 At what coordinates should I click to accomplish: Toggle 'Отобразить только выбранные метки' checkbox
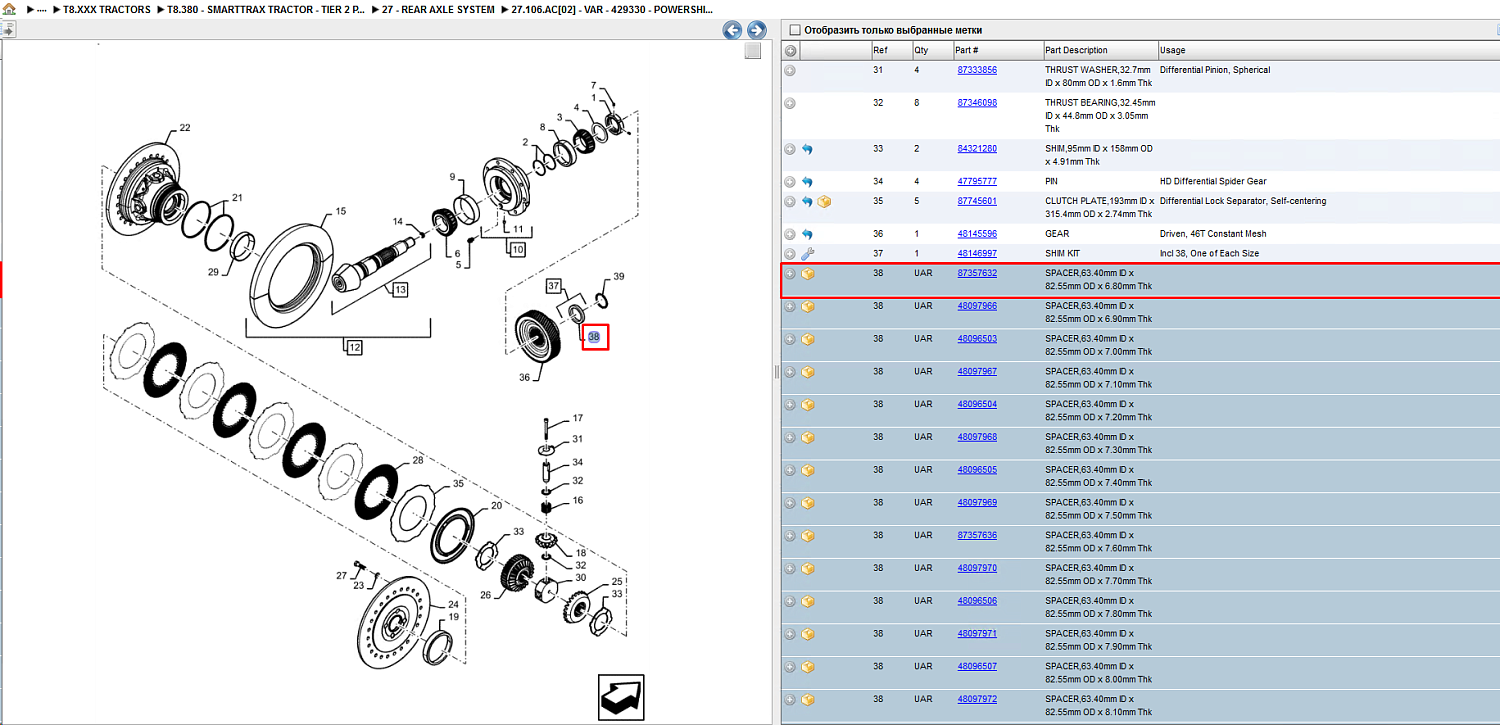pos(795,30)
